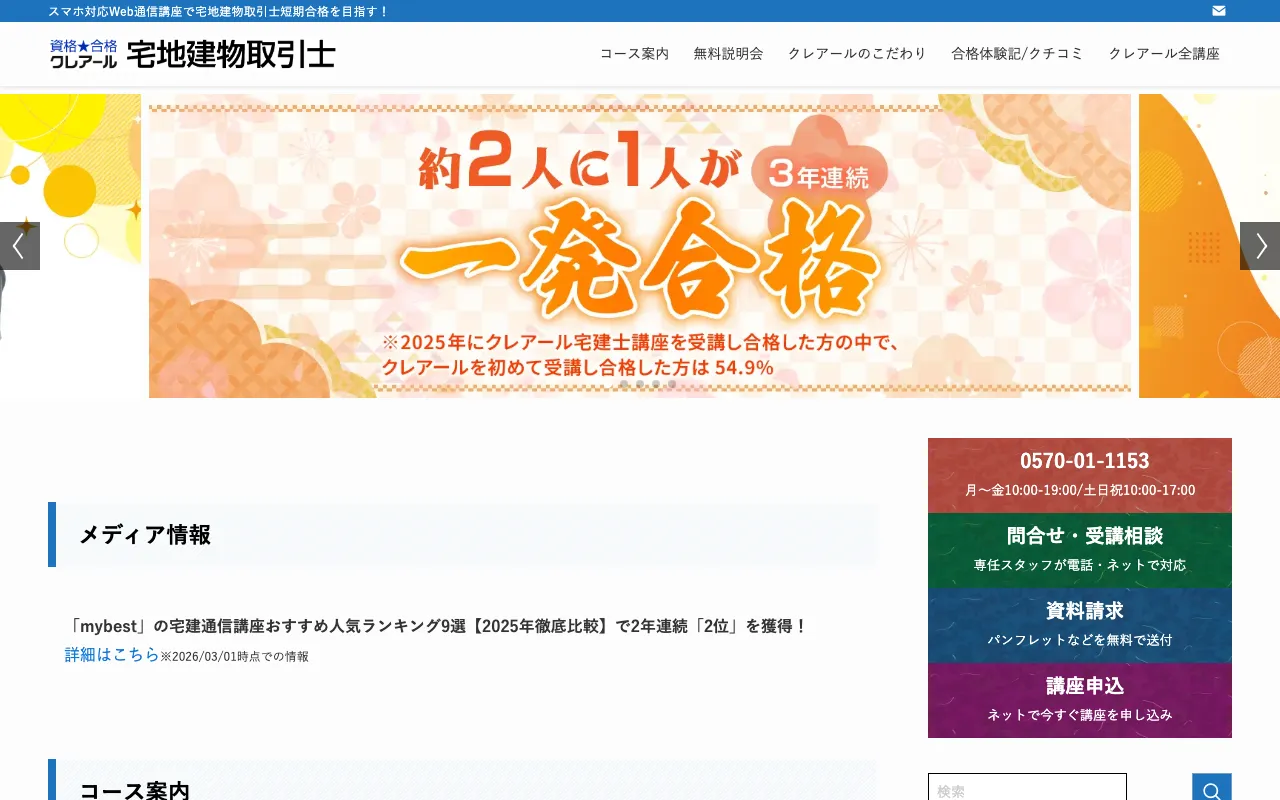The height and width of the screenshot is (800, 1280).
Task: Click the メディア情報 heading
Action: pos(145,535)
